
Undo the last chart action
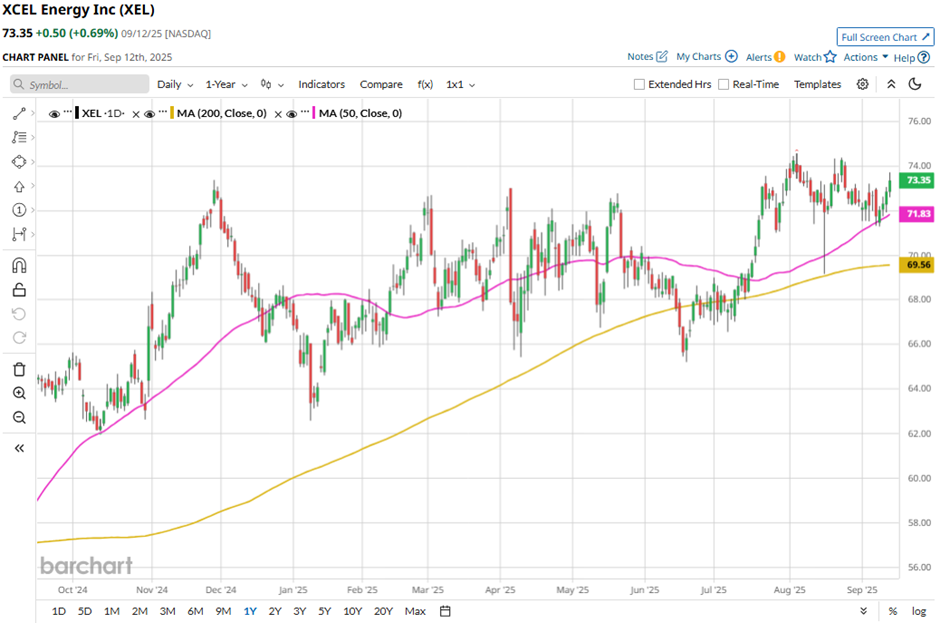19,314
